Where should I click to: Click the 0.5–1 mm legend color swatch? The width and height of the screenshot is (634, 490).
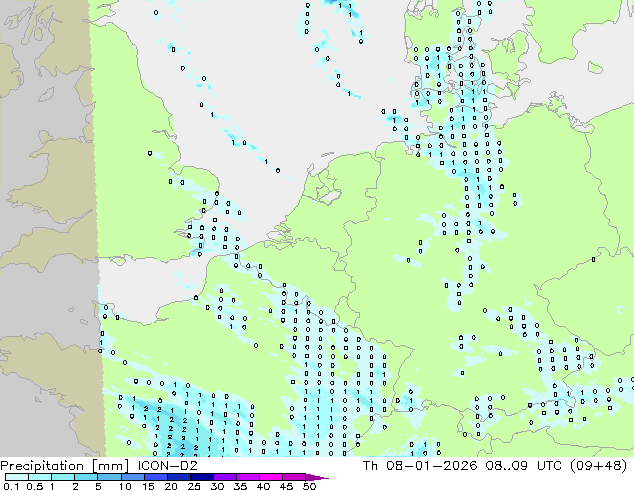click(x=40, y=477)
